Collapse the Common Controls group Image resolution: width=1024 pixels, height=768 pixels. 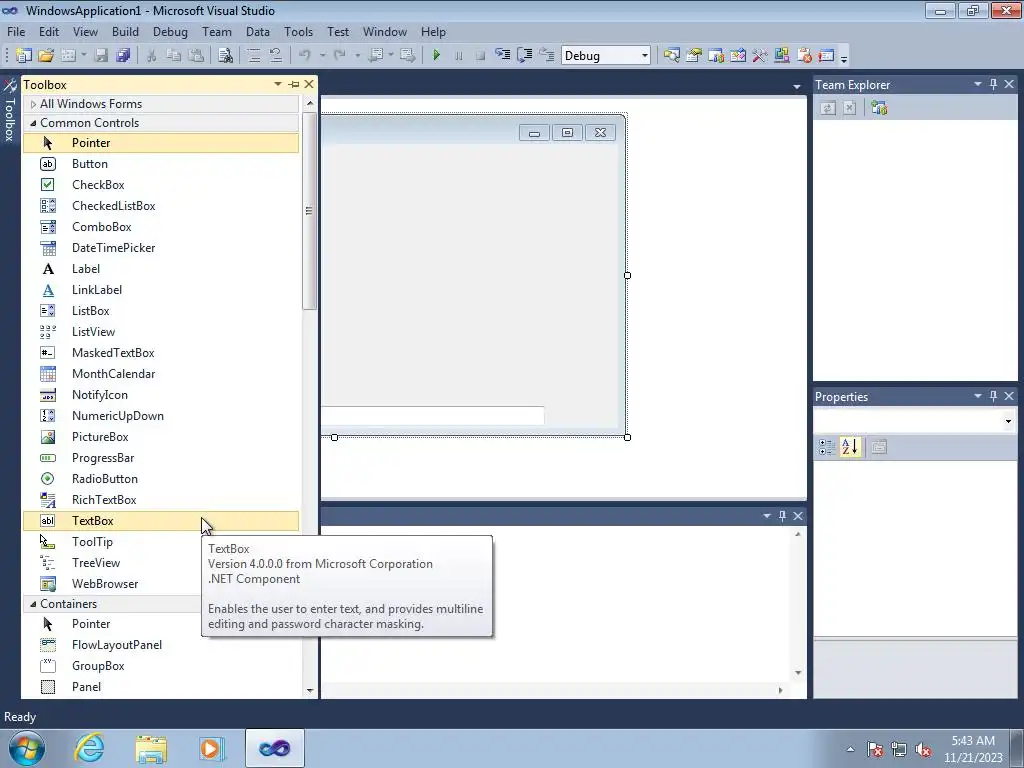click(33, 123)
